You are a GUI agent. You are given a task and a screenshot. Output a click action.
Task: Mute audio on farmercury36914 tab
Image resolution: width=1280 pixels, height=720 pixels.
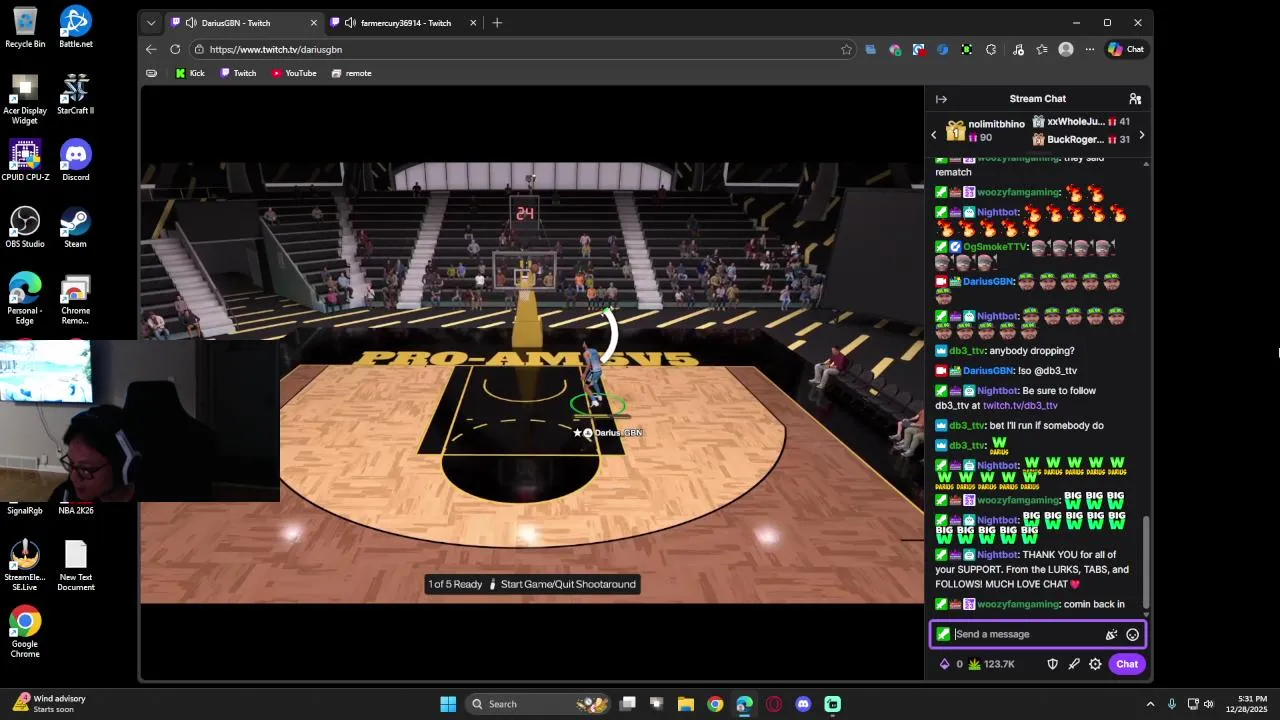[350, 23]
